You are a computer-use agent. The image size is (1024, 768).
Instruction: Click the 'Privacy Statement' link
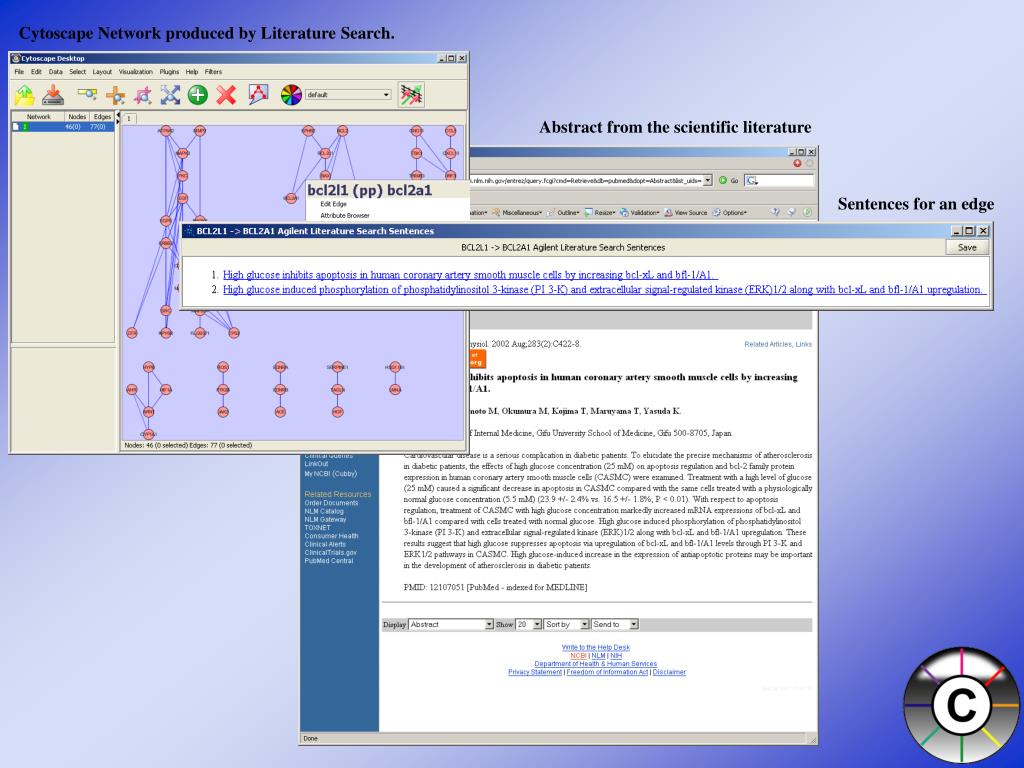click(x=535, y=672)
